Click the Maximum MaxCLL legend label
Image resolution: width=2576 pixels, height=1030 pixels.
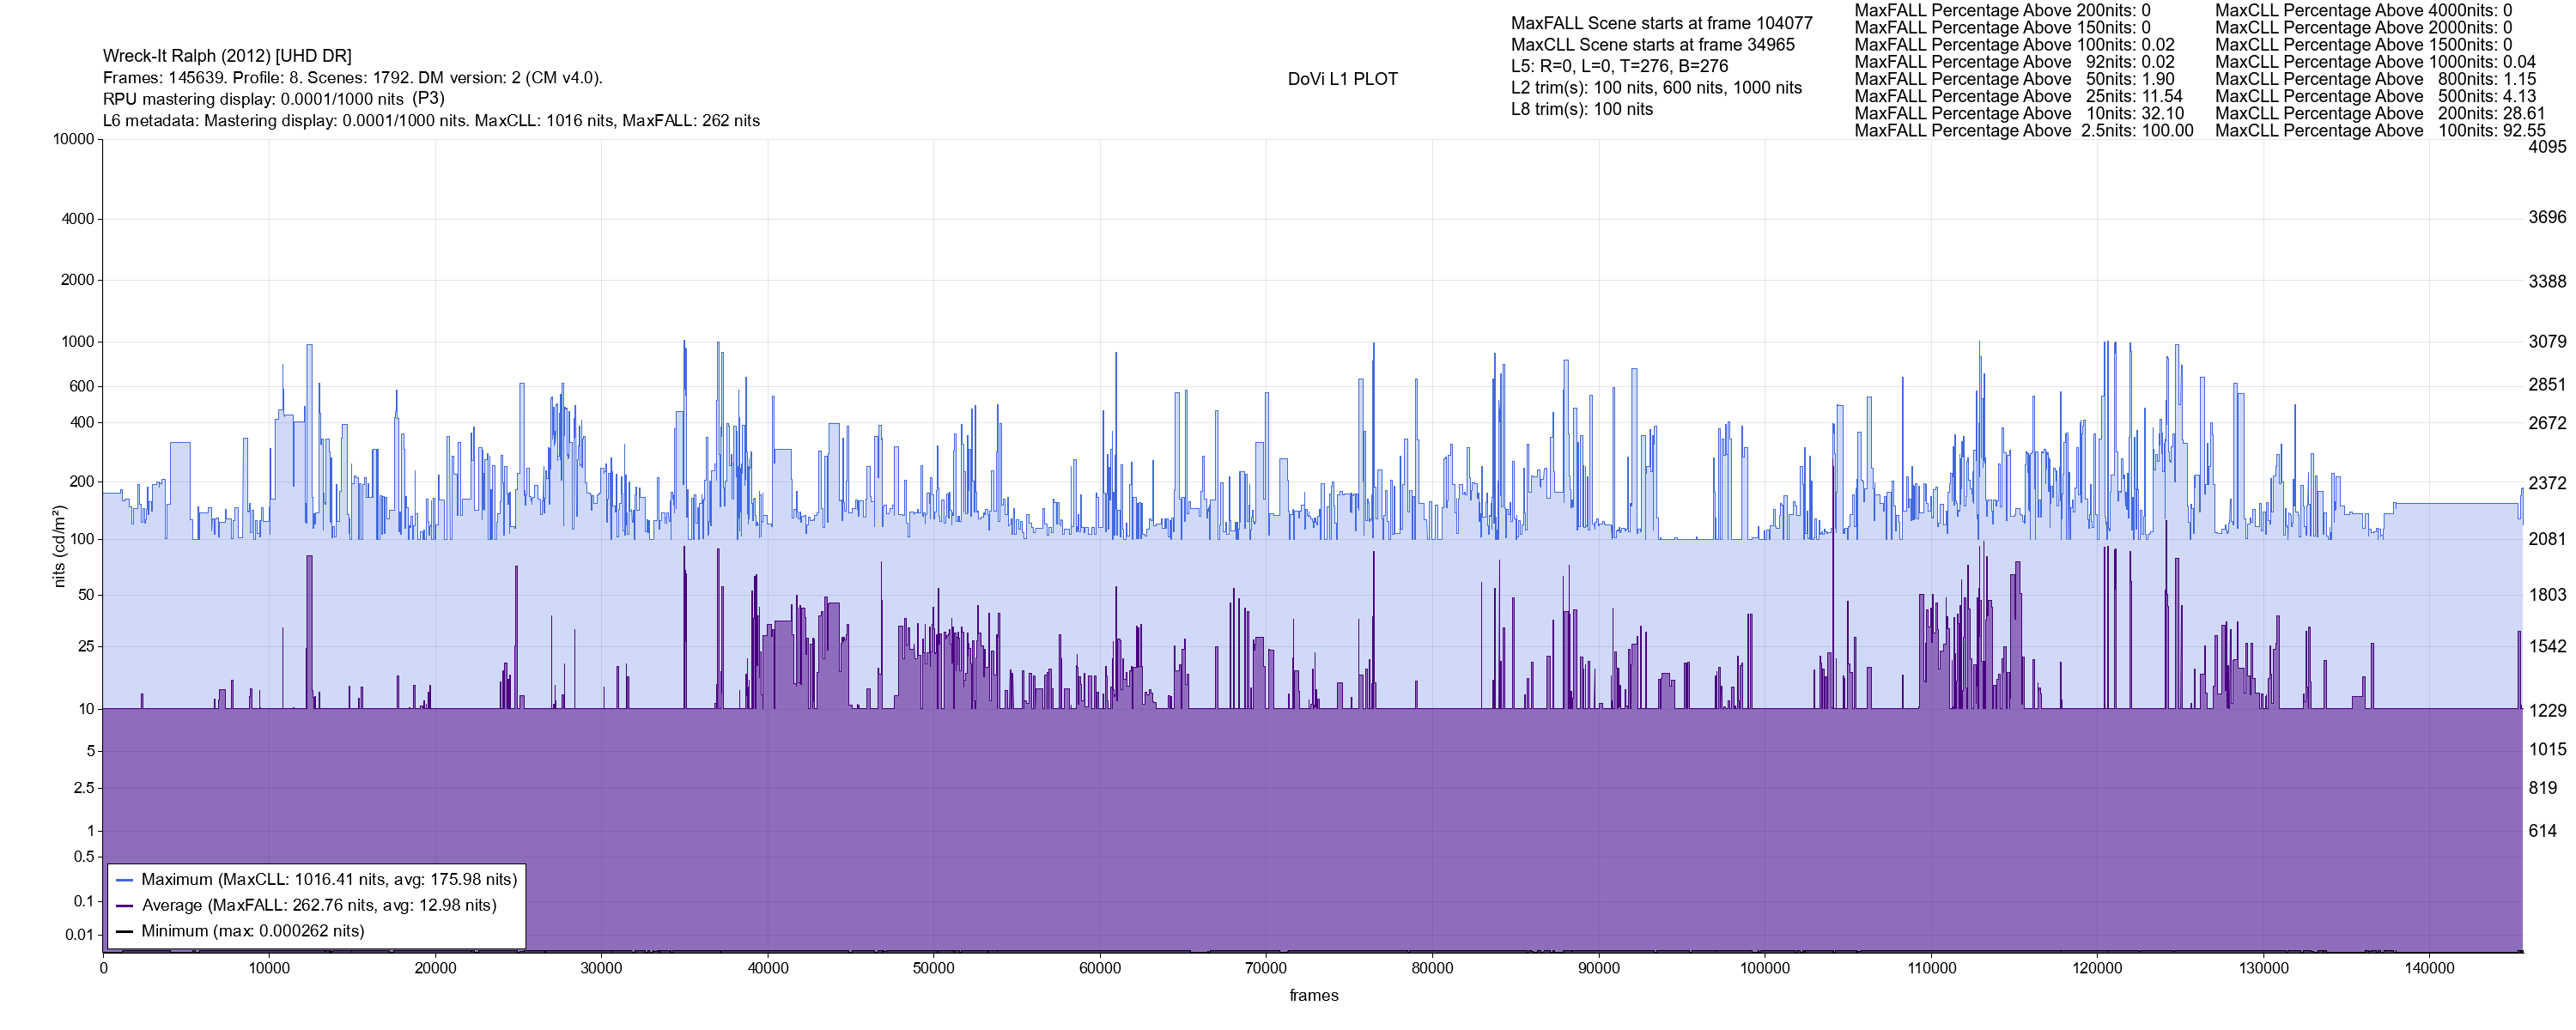tap(329, 880)
